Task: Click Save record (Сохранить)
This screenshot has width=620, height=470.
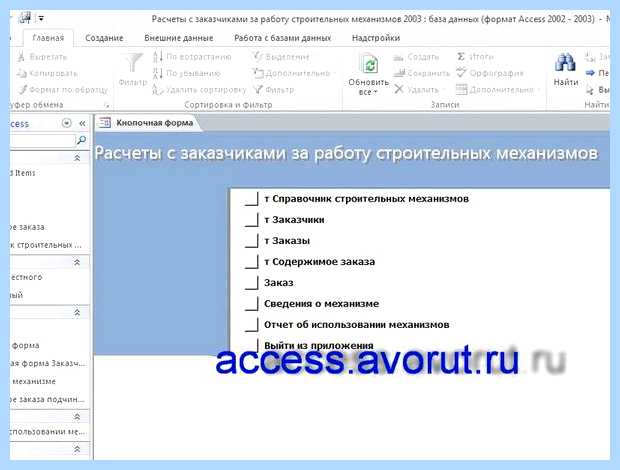Action: [x=422, y=74]
